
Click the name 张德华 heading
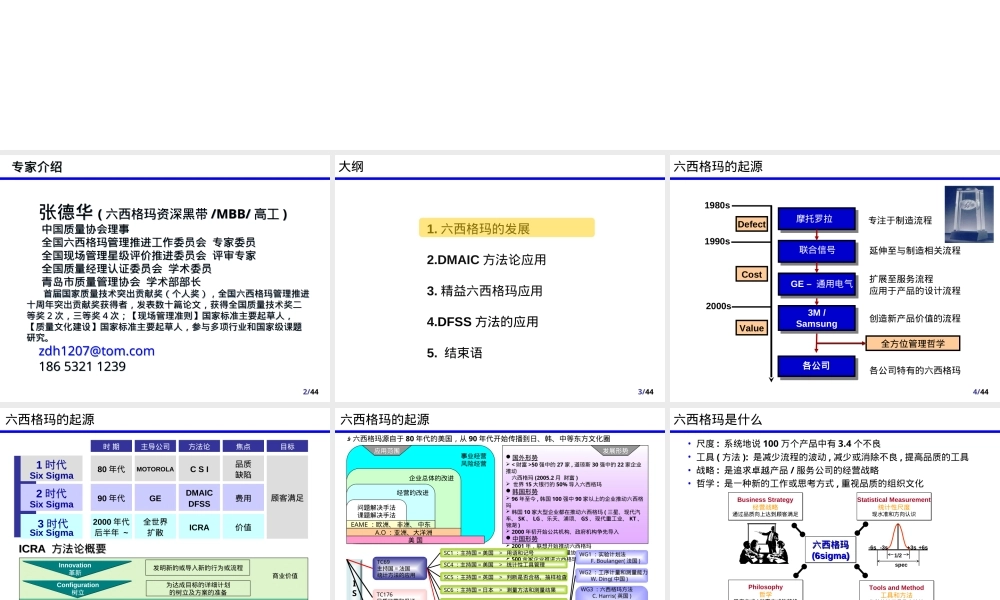click(x=66, y=212)
